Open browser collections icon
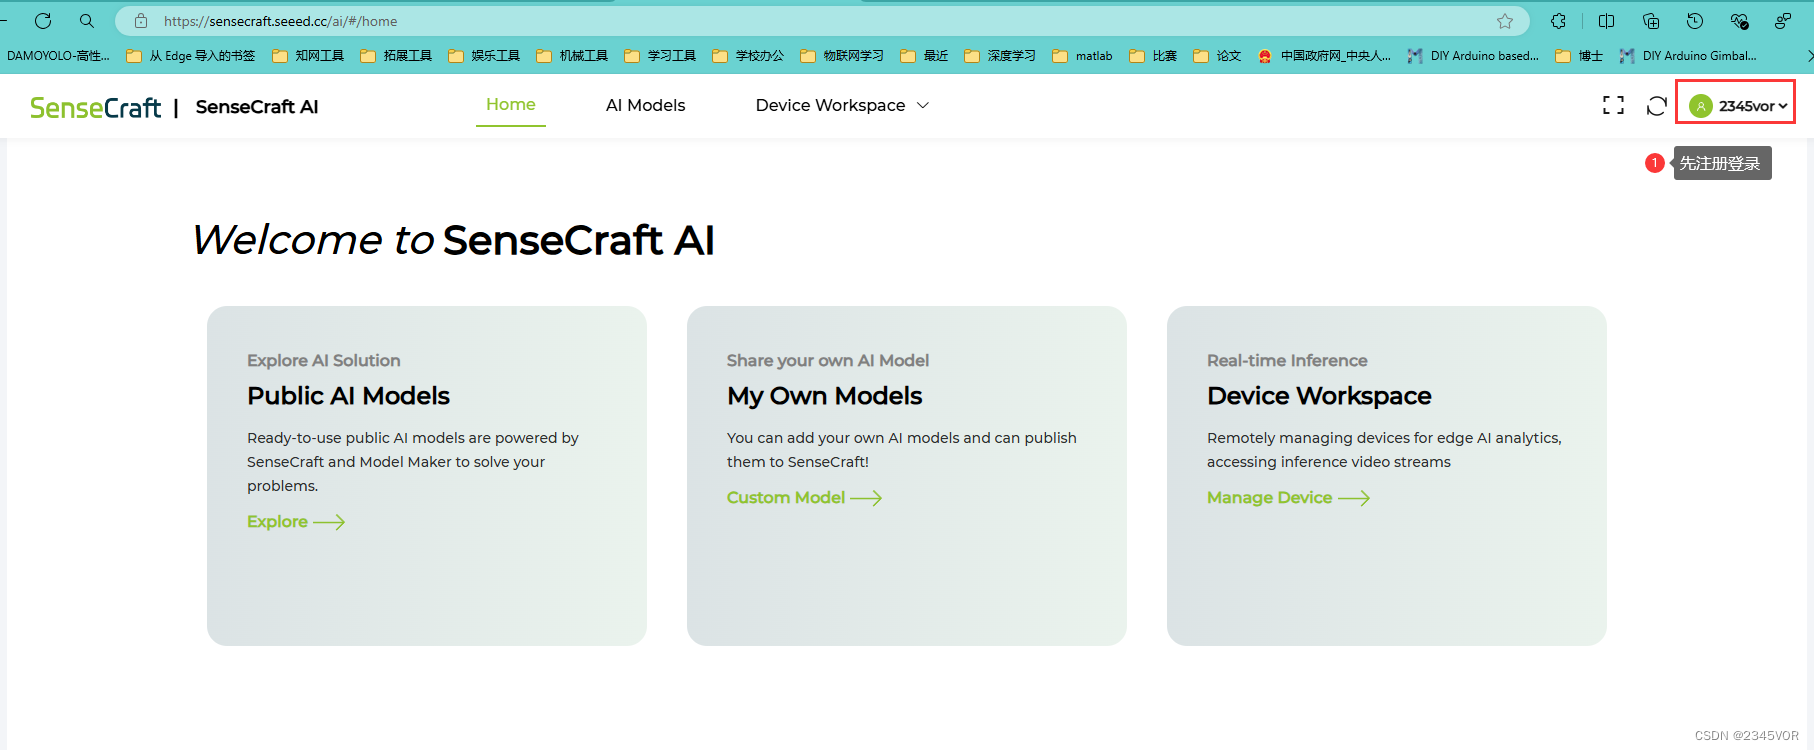 (1651, 21)
